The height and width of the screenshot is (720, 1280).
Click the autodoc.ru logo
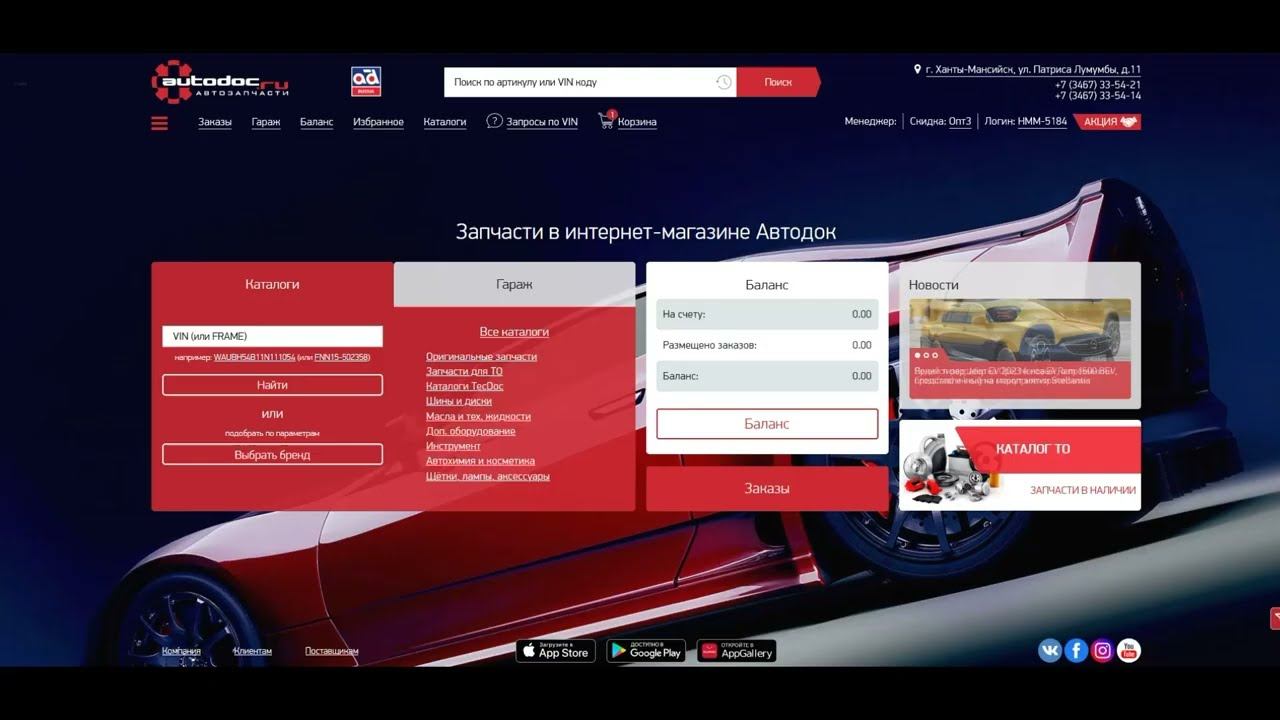[x=220, y=81]
